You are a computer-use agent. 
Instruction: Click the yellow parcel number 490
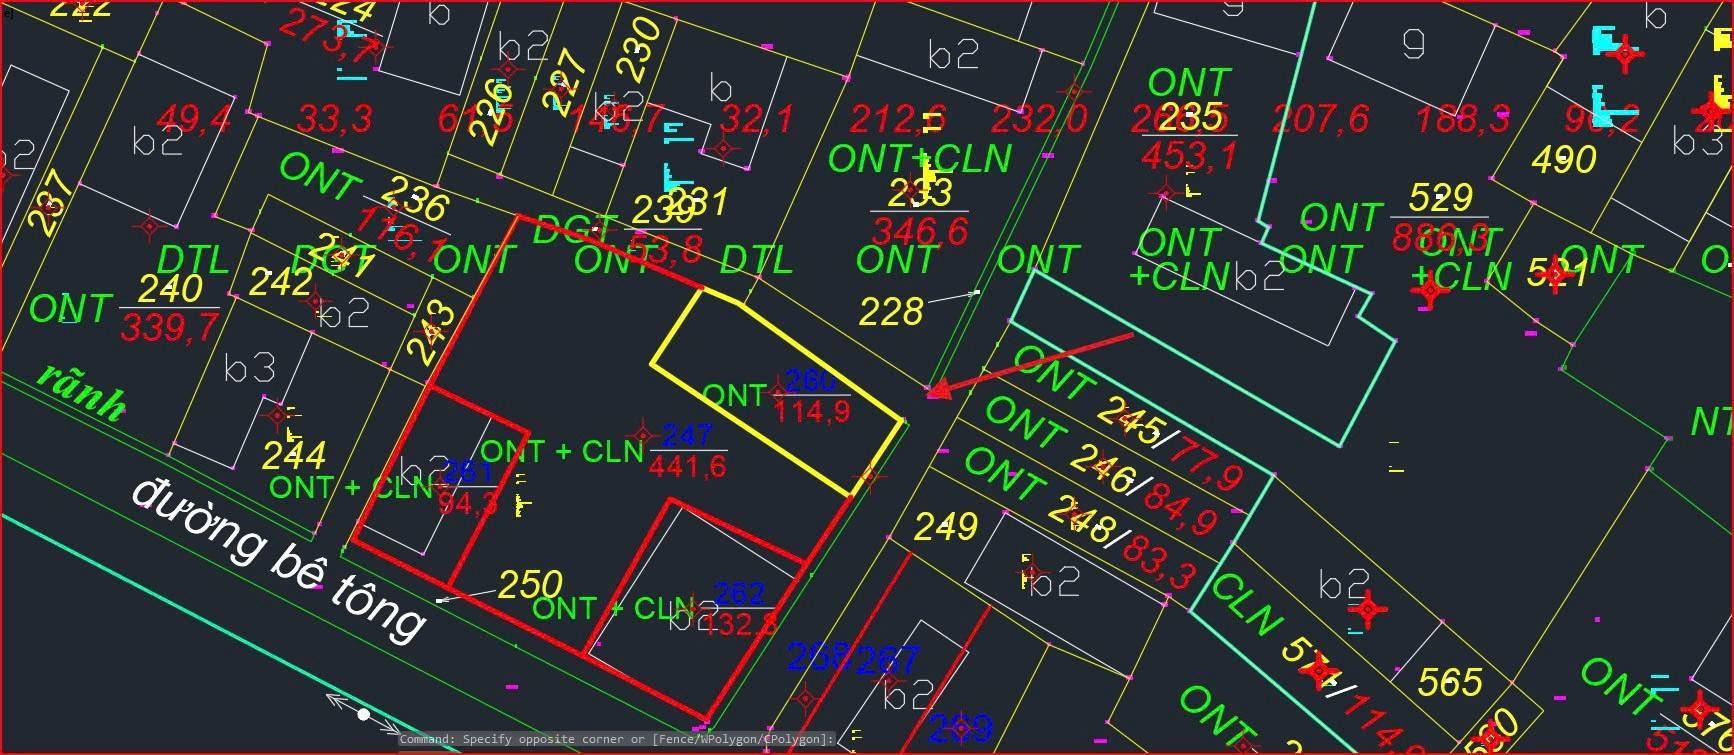point(1564,159)
